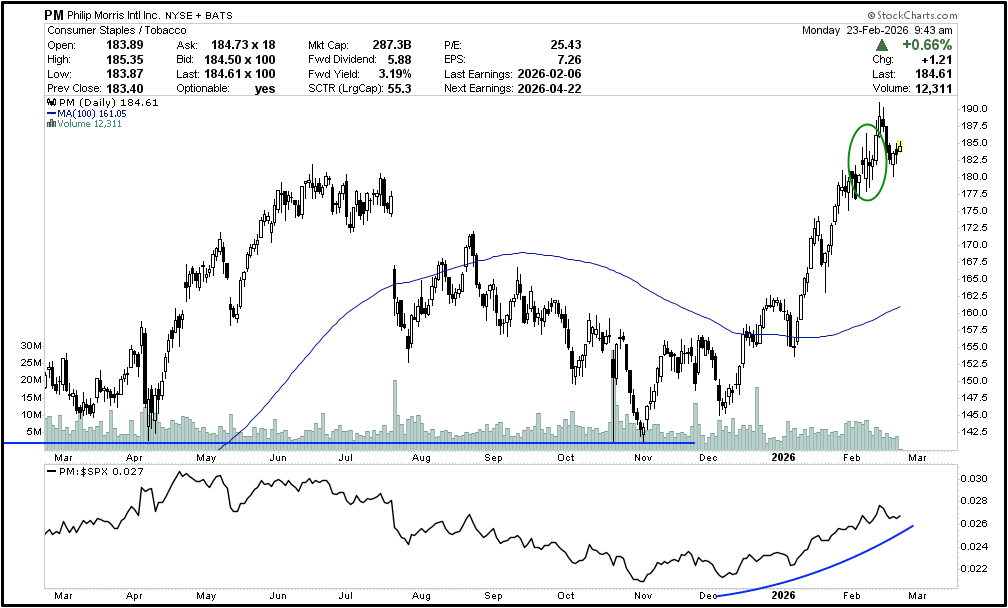Image resolution: width=1008 pixels, height=608 pixels.
Task: Click the EPS value 7.26
Action: point(570,60)
